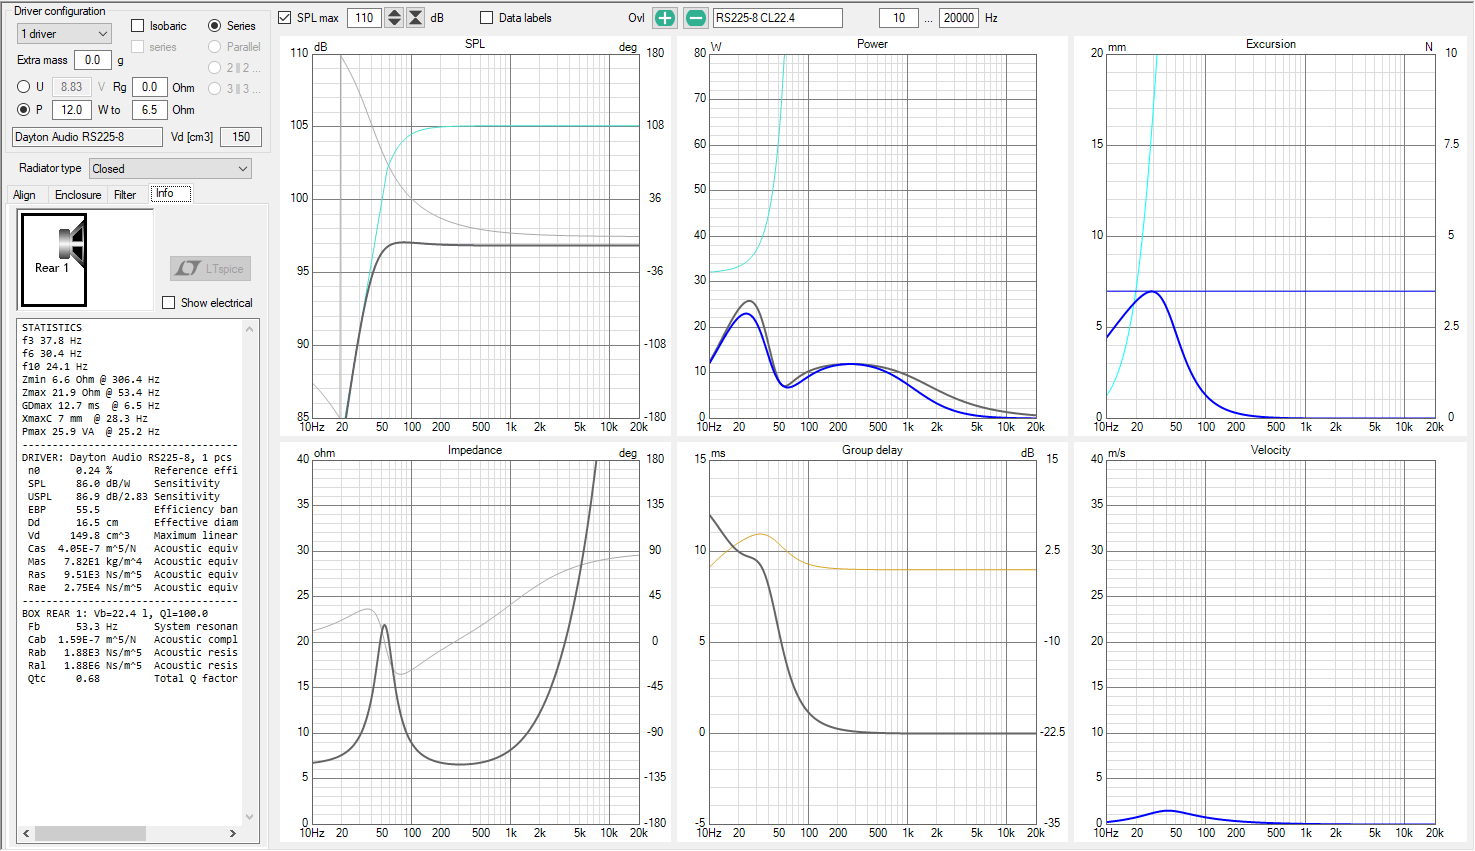The width and height of the screenshot is (1475, 851).
Task: Click scroll-right arrow under statistics text
Action: [x=233, y=833]
